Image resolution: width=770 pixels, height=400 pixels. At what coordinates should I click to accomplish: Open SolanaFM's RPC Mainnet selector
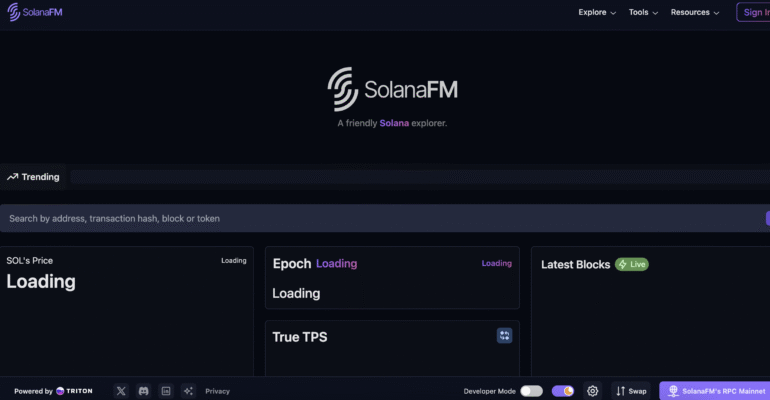716,391
